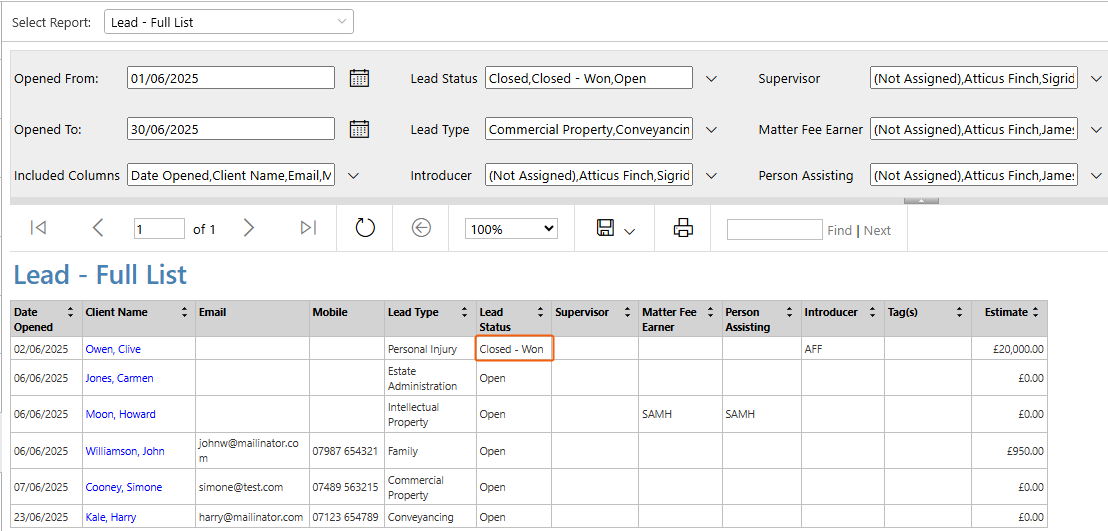This screenshot has height=531, width=1108.
Task: Open the Select Report dropdown
Action: pos(229,22)
